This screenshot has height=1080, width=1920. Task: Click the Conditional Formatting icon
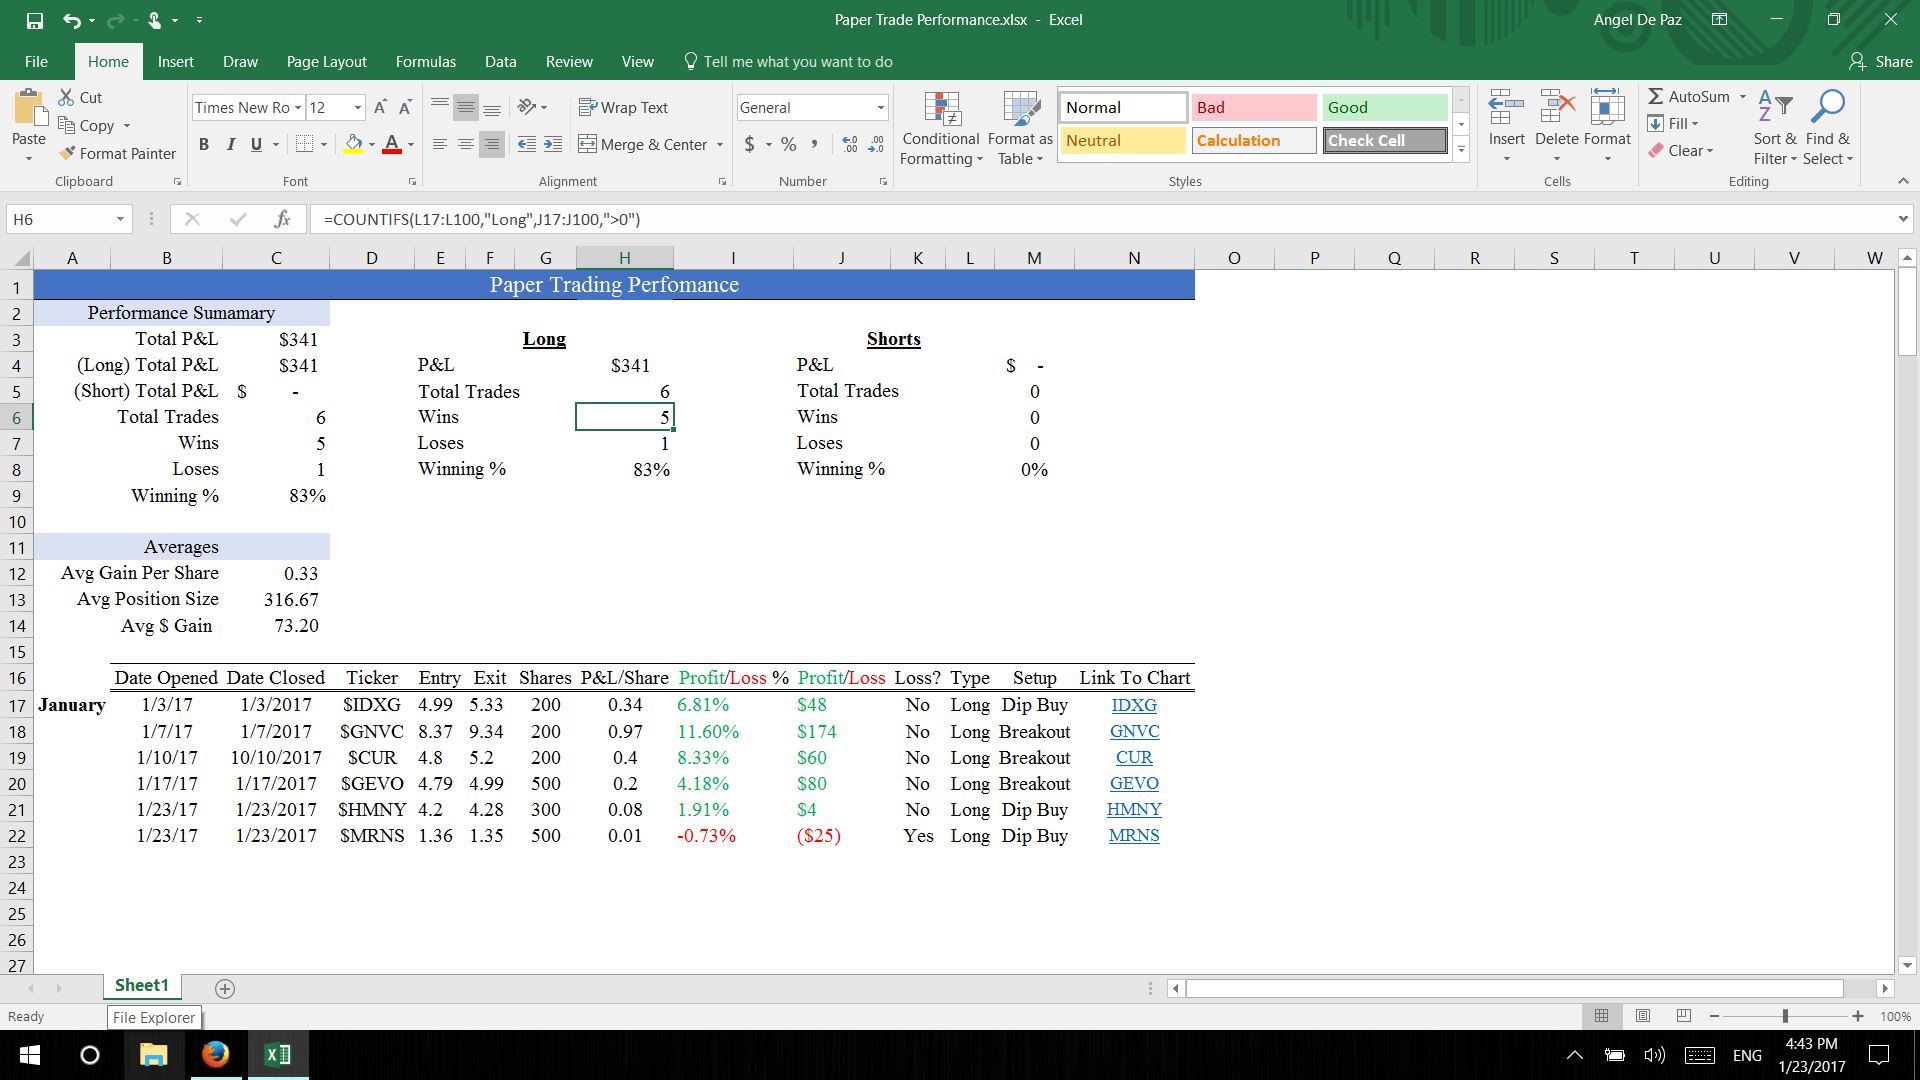940,110
